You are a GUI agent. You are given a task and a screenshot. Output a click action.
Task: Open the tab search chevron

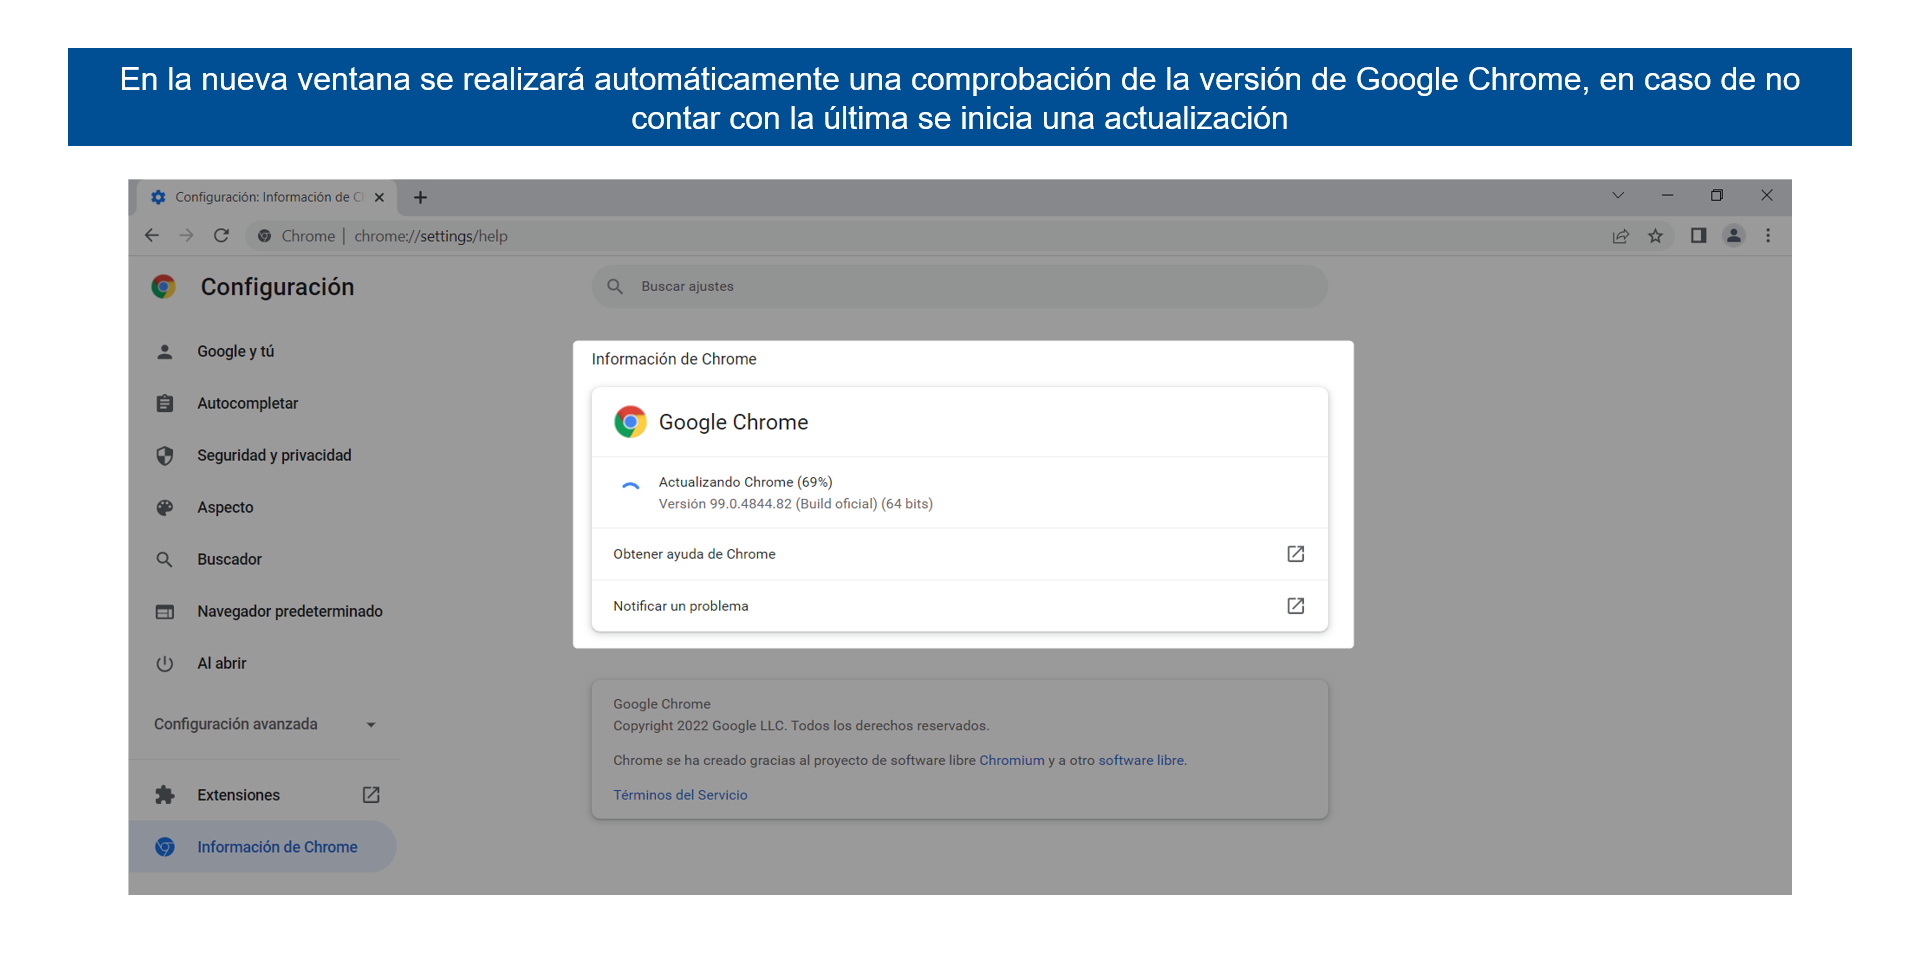coord(1618,196)
